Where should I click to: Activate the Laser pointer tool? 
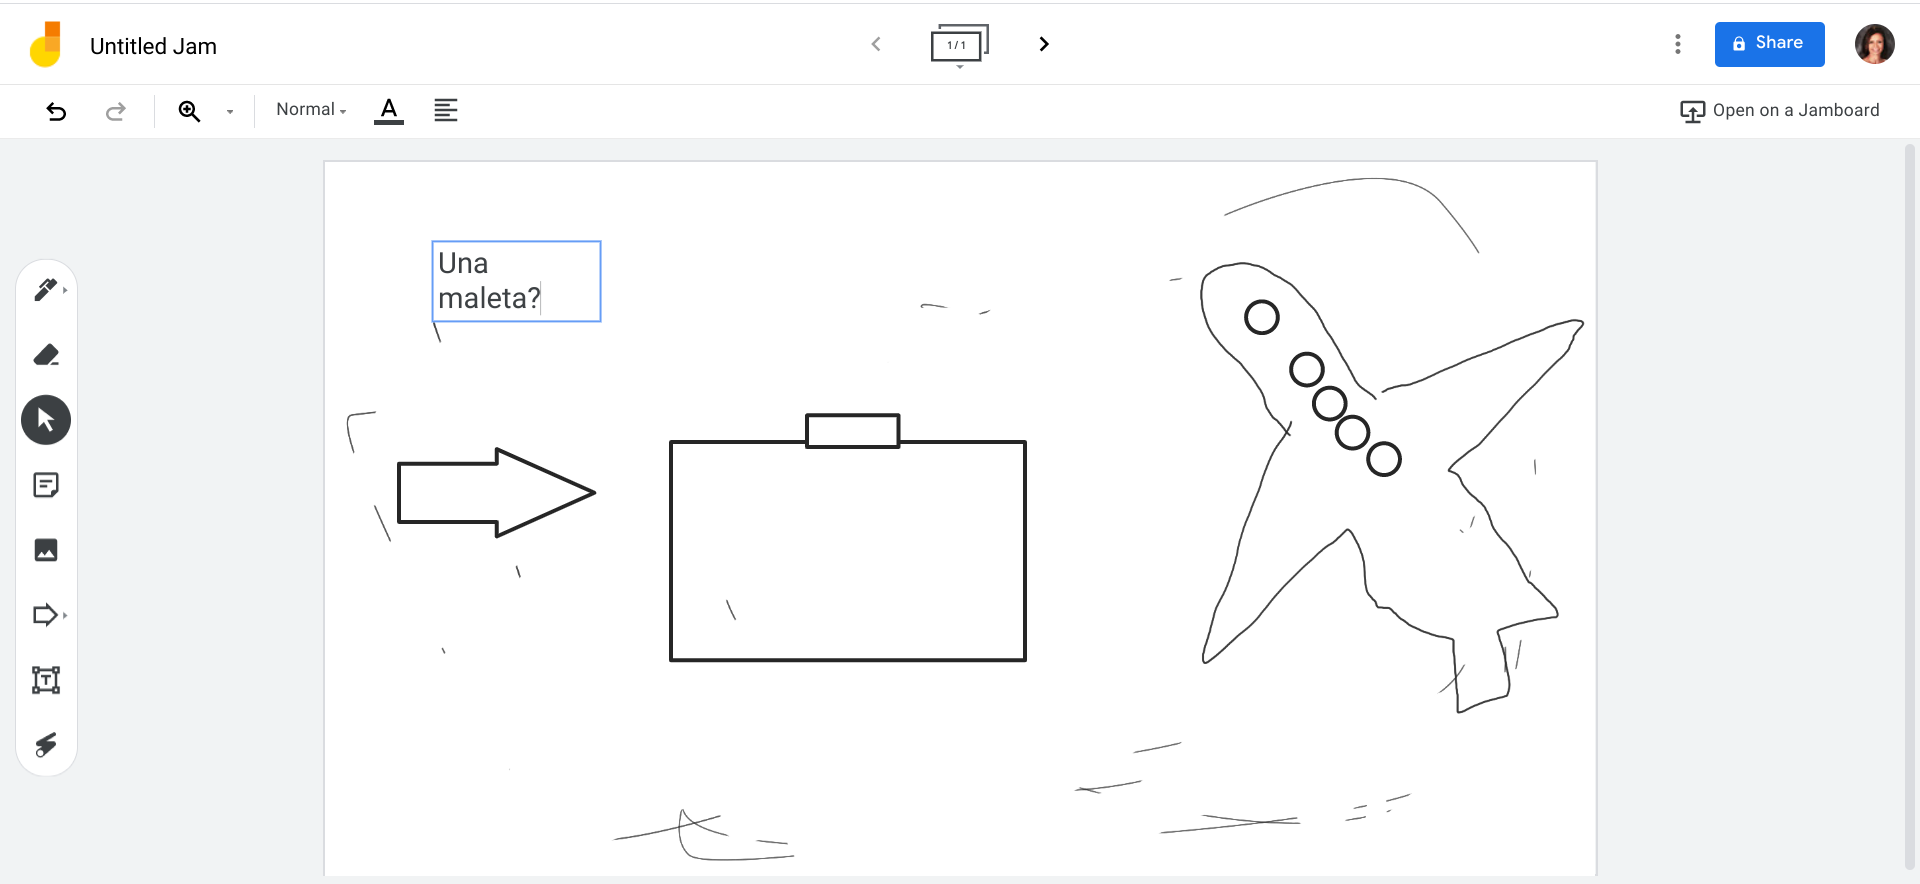coord(46,745)
